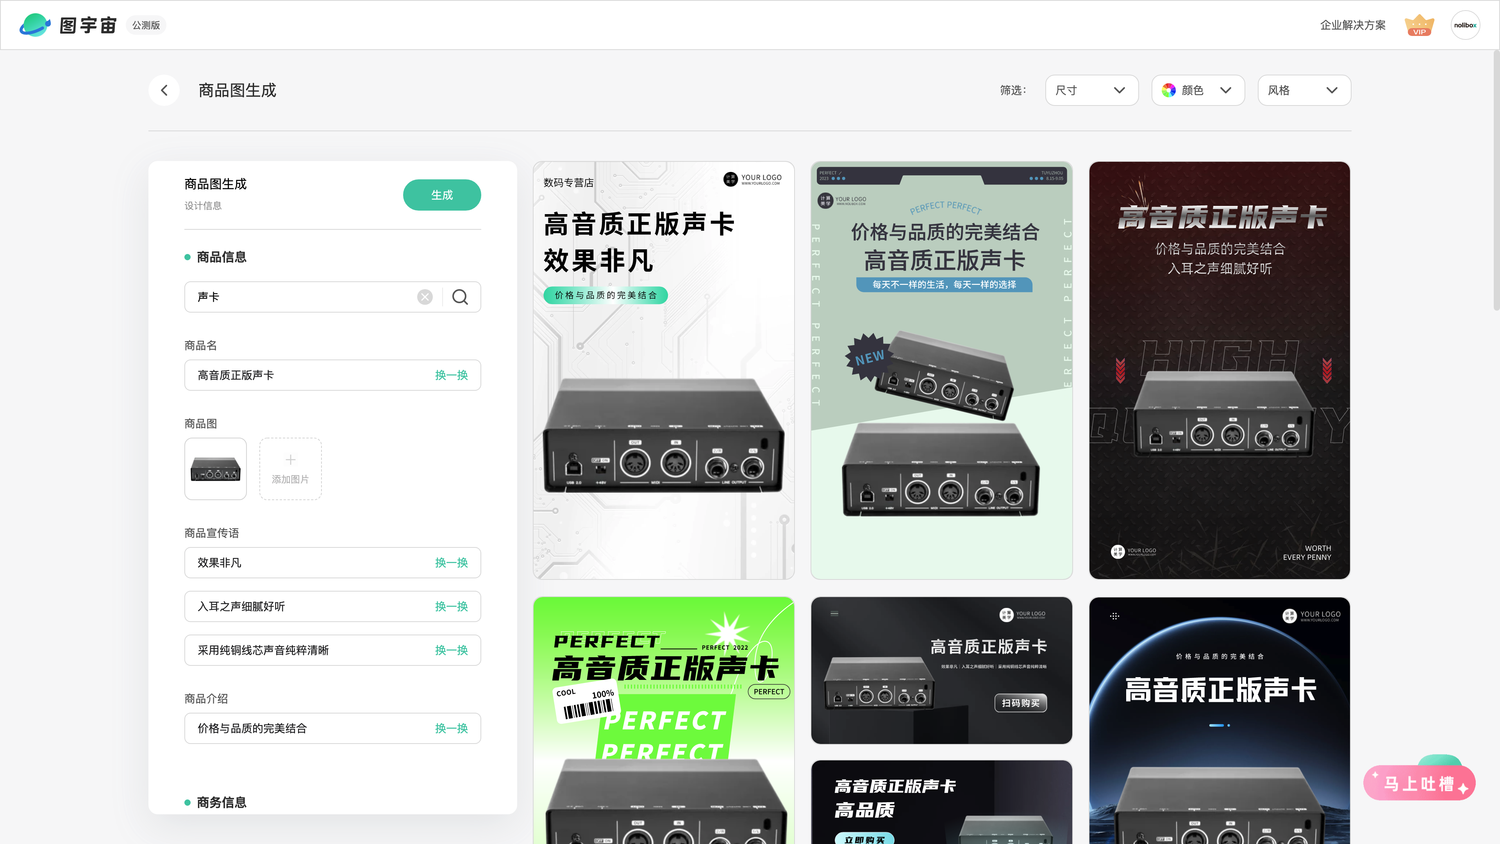Image resolution: width=1500 pixels, height=844 pixels.
Task: Click the 公测版 beta badge
Action: tap(146, 25)
